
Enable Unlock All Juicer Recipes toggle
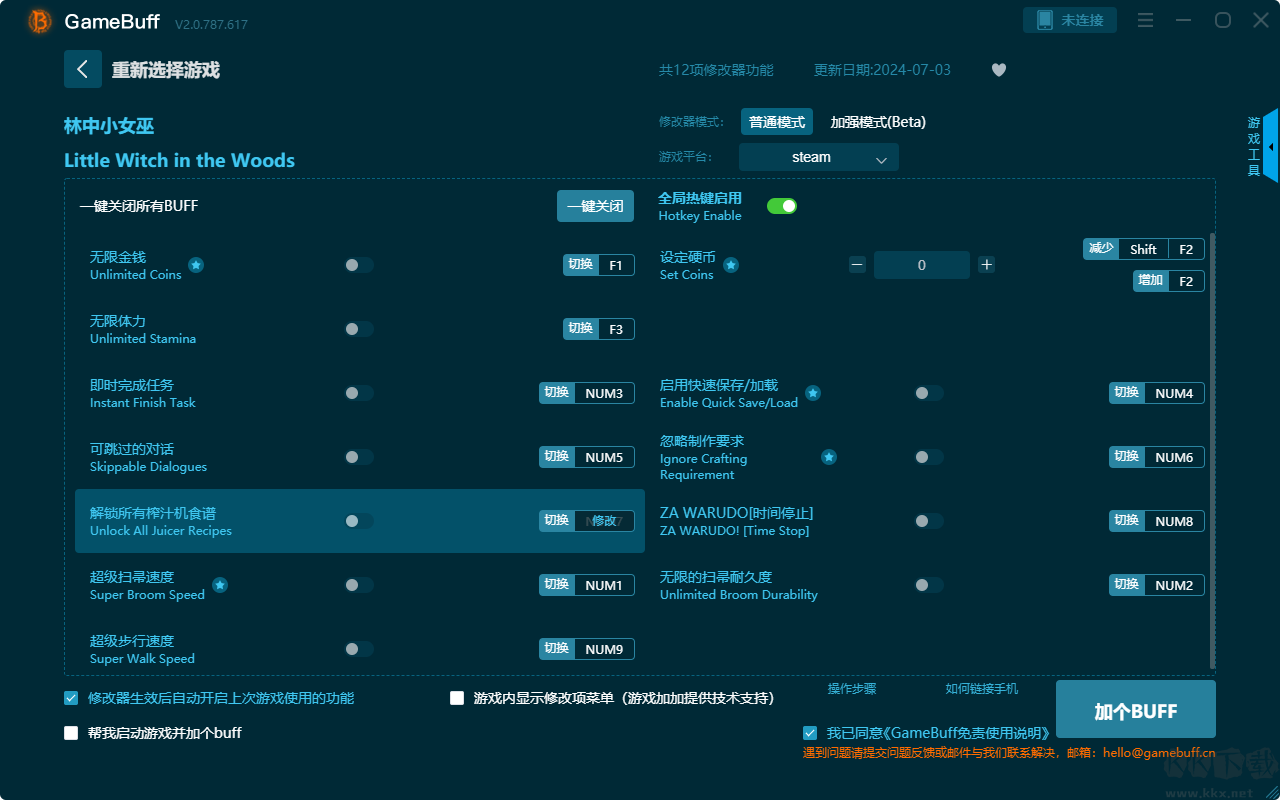(359, 521)
